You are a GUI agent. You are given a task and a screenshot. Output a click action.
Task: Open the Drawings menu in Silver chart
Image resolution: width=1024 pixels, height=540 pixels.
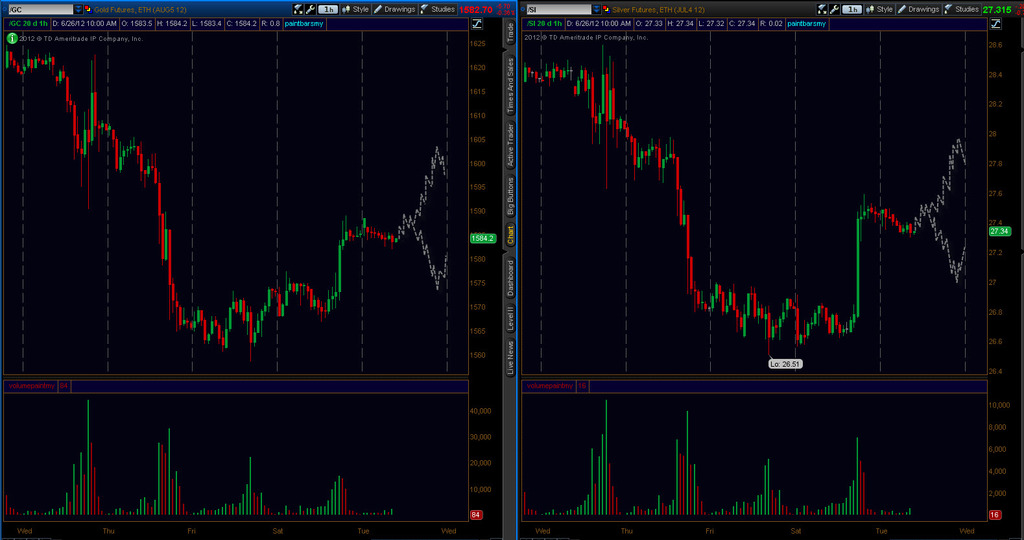point(918,9)
